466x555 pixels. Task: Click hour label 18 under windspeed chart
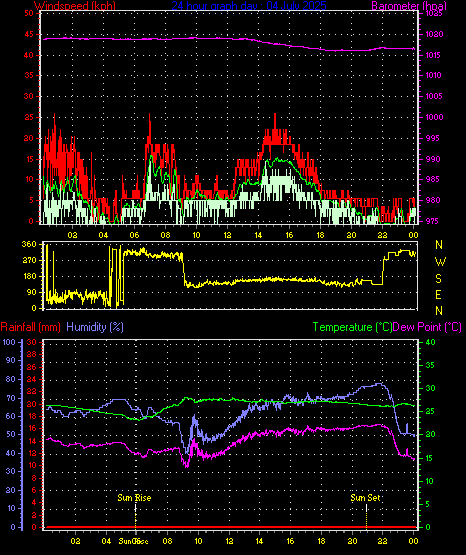tap(320, 235)
